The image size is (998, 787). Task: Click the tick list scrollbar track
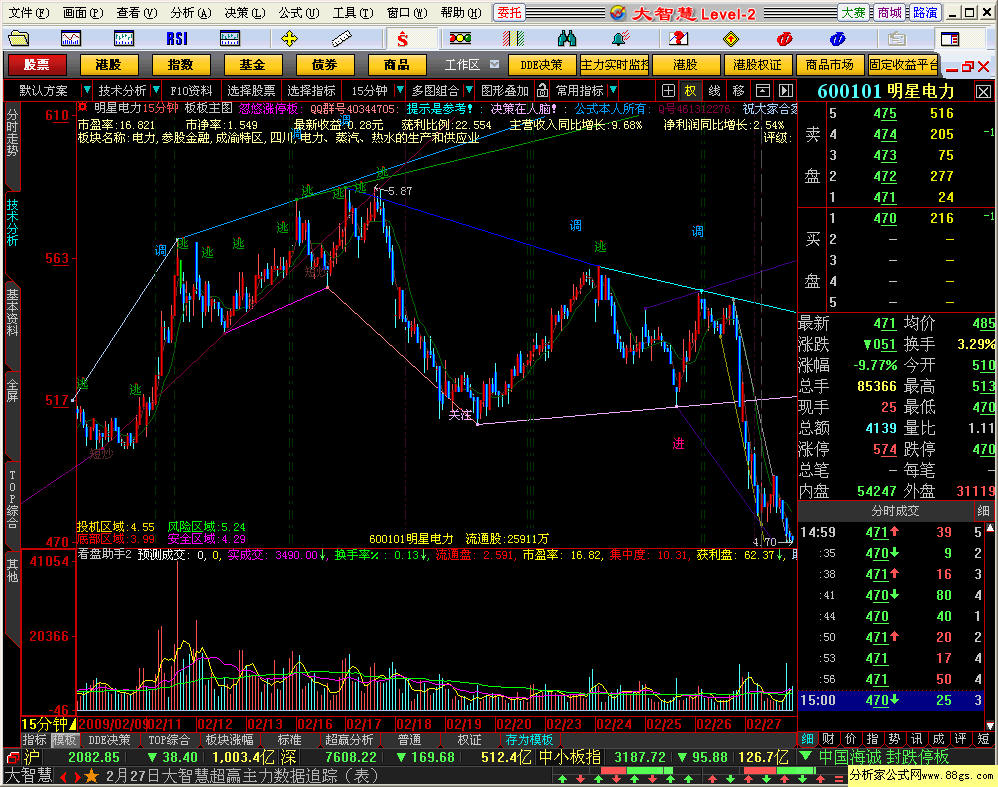tap(990, 626)
